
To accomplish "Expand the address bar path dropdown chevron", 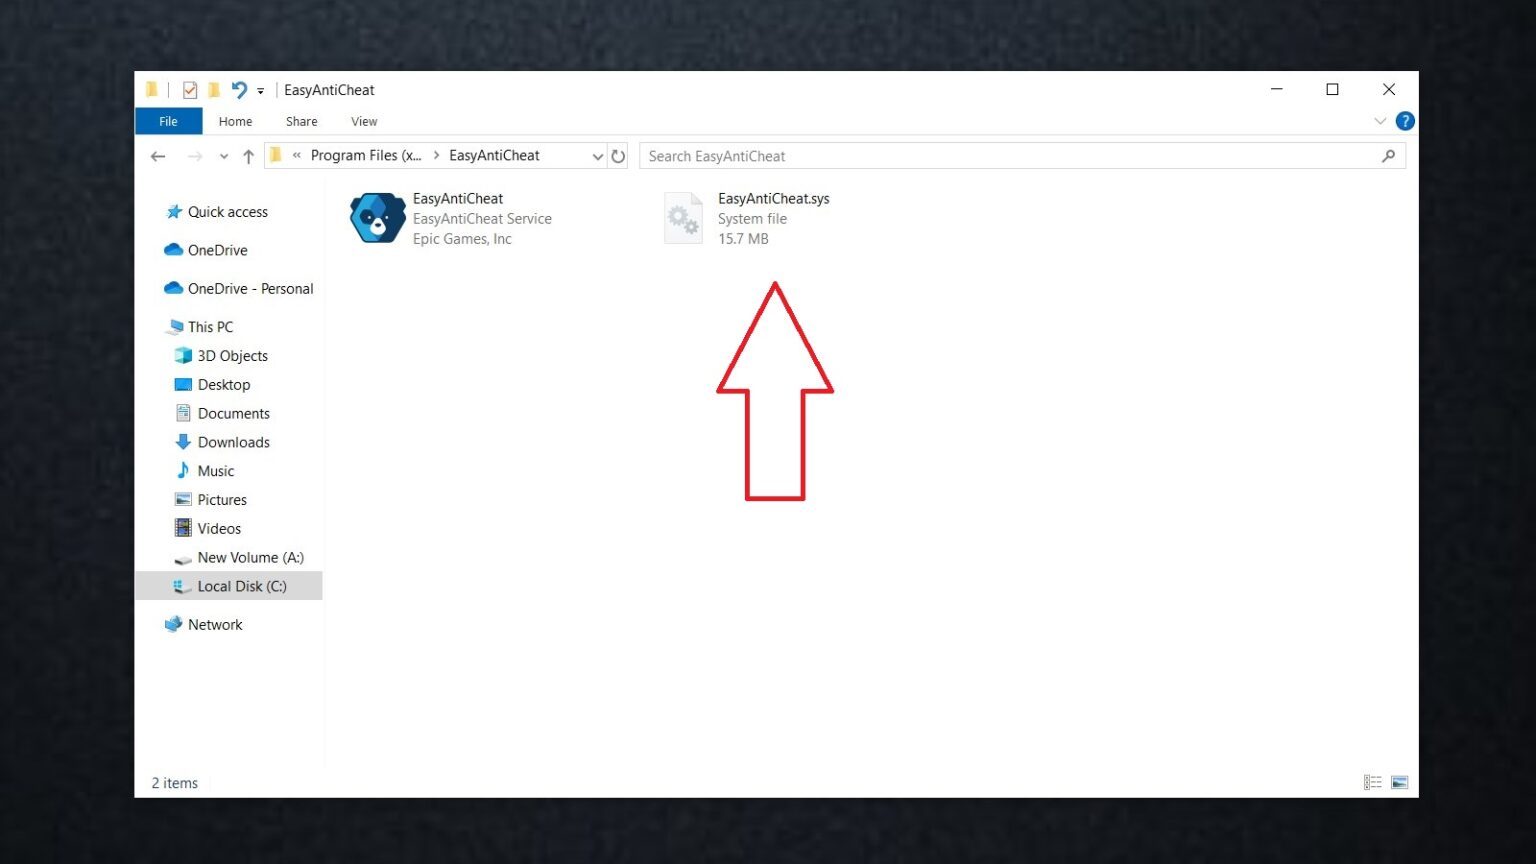I will click(598, 156).
